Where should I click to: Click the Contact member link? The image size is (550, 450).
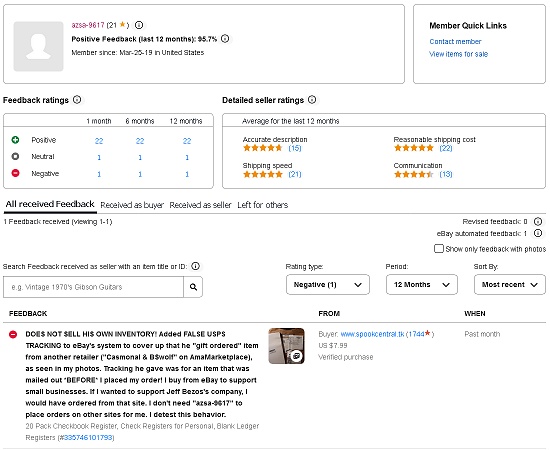455,42
